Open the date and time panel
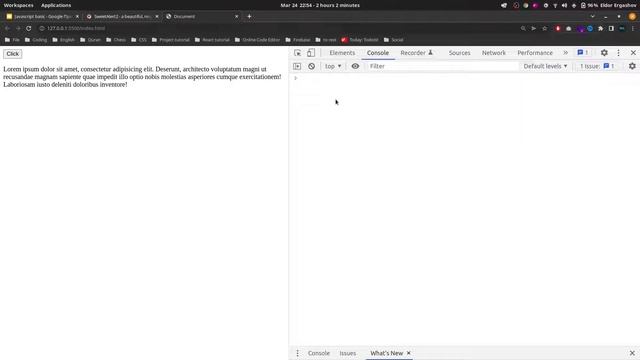The height and width of the screenshot is (360, 640). (320, 5)
